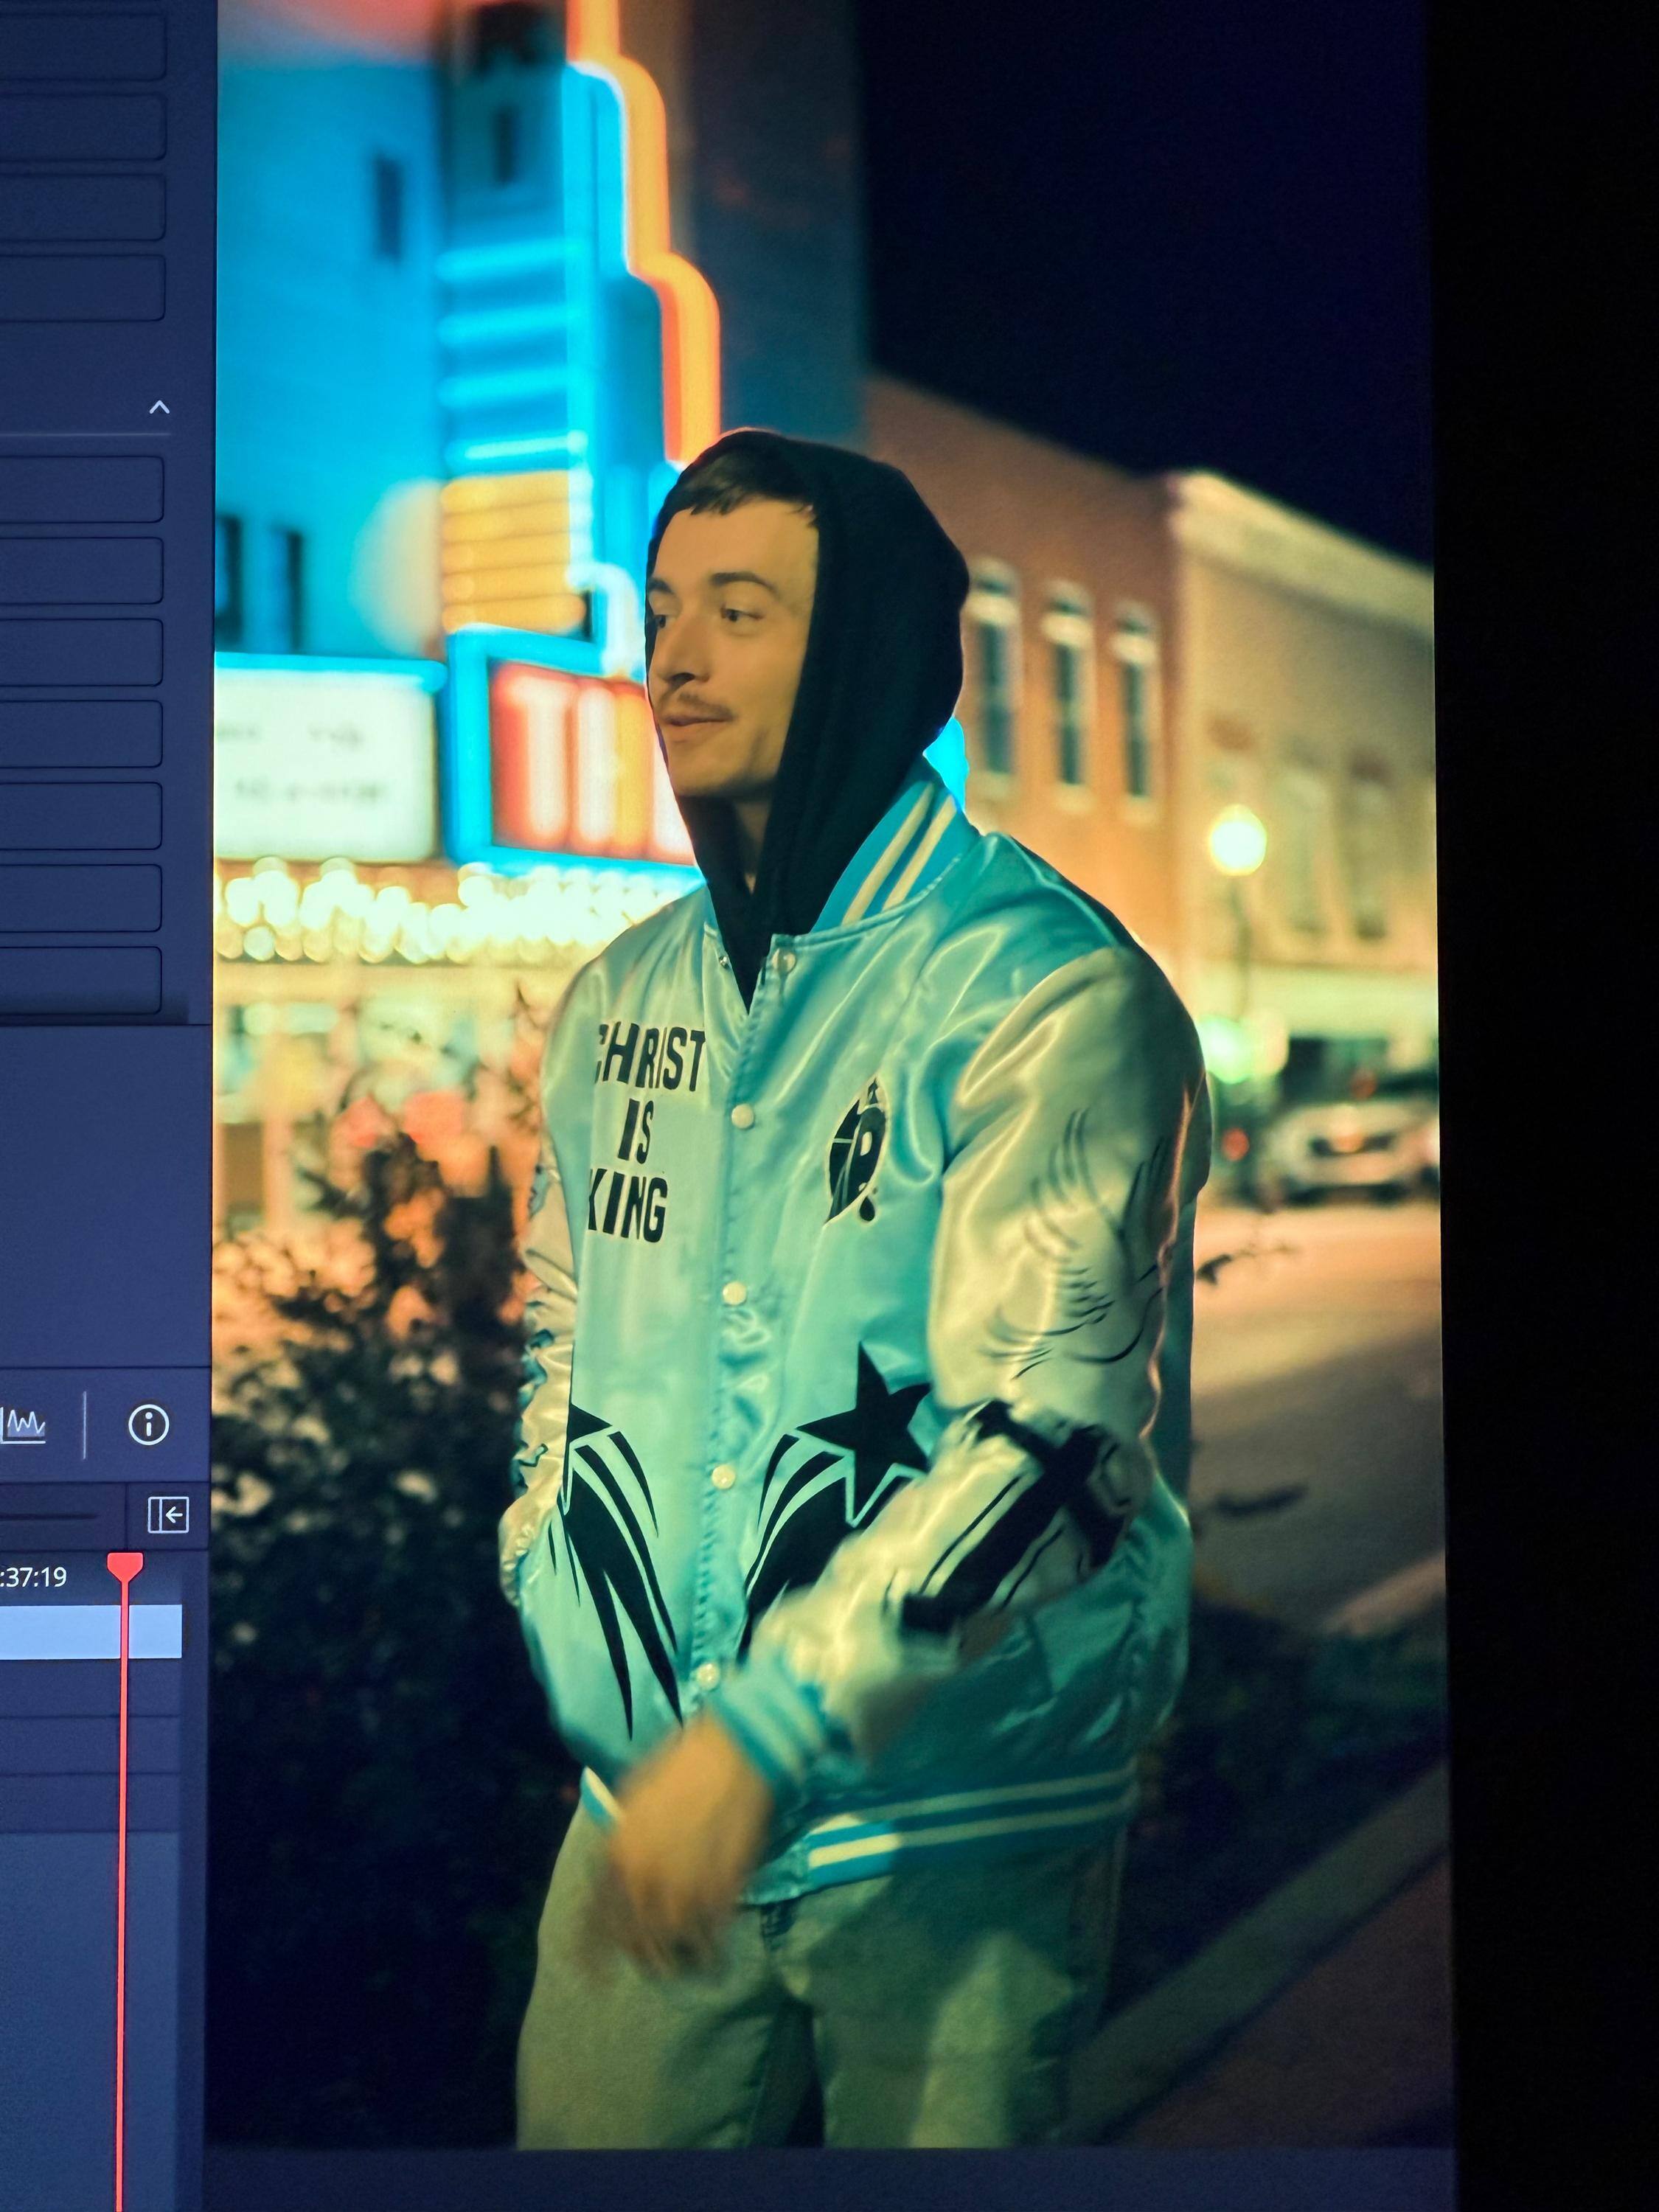Select the light gray clip in the timeline
Viewport: 1659px width, 2212px height.
60,1631
